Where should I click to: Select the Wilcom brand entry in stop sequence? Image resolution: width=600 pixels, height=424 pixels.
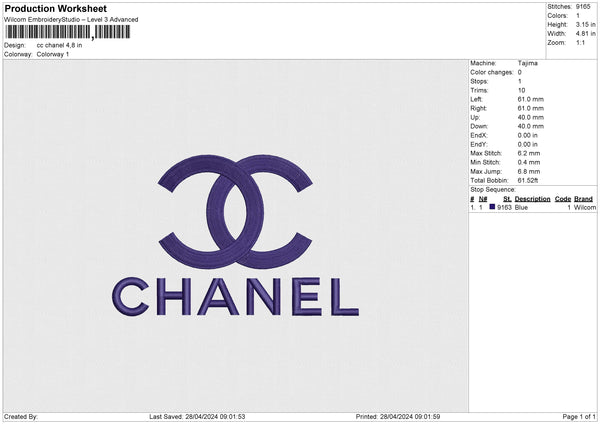coord(585,208)
